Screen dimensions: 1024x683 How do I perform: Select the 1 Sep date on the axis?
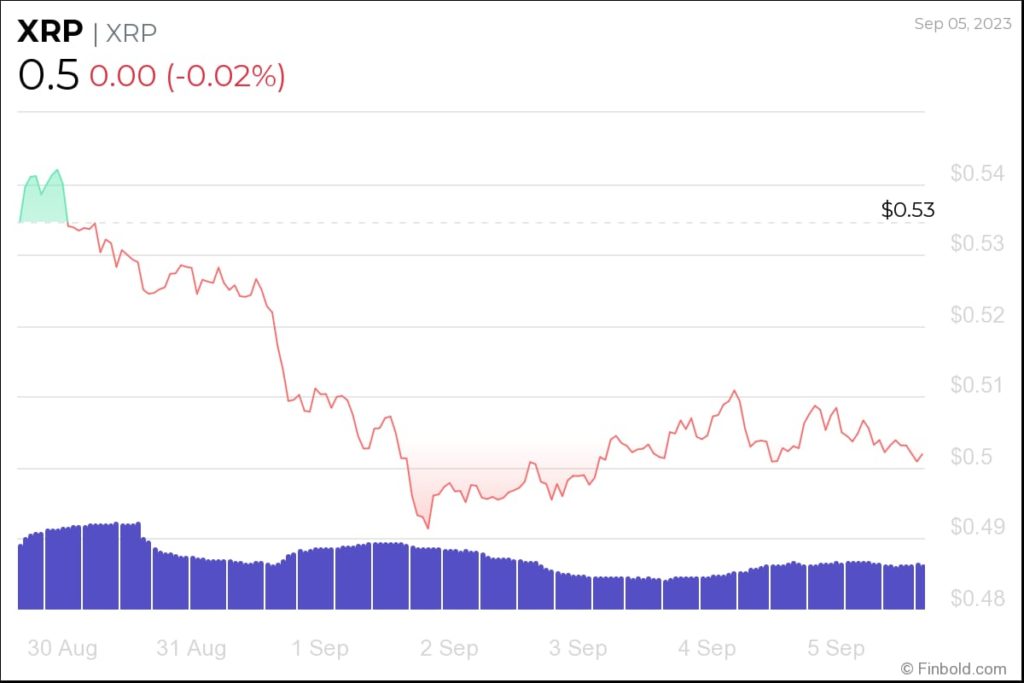320,648
